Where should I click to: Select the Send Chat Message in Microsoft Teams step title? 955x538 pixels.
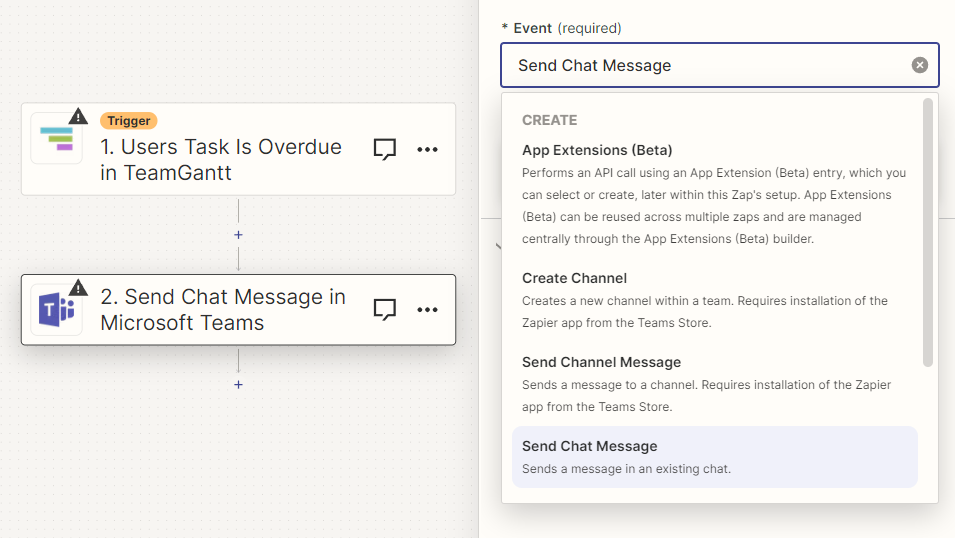pos(223,310)
